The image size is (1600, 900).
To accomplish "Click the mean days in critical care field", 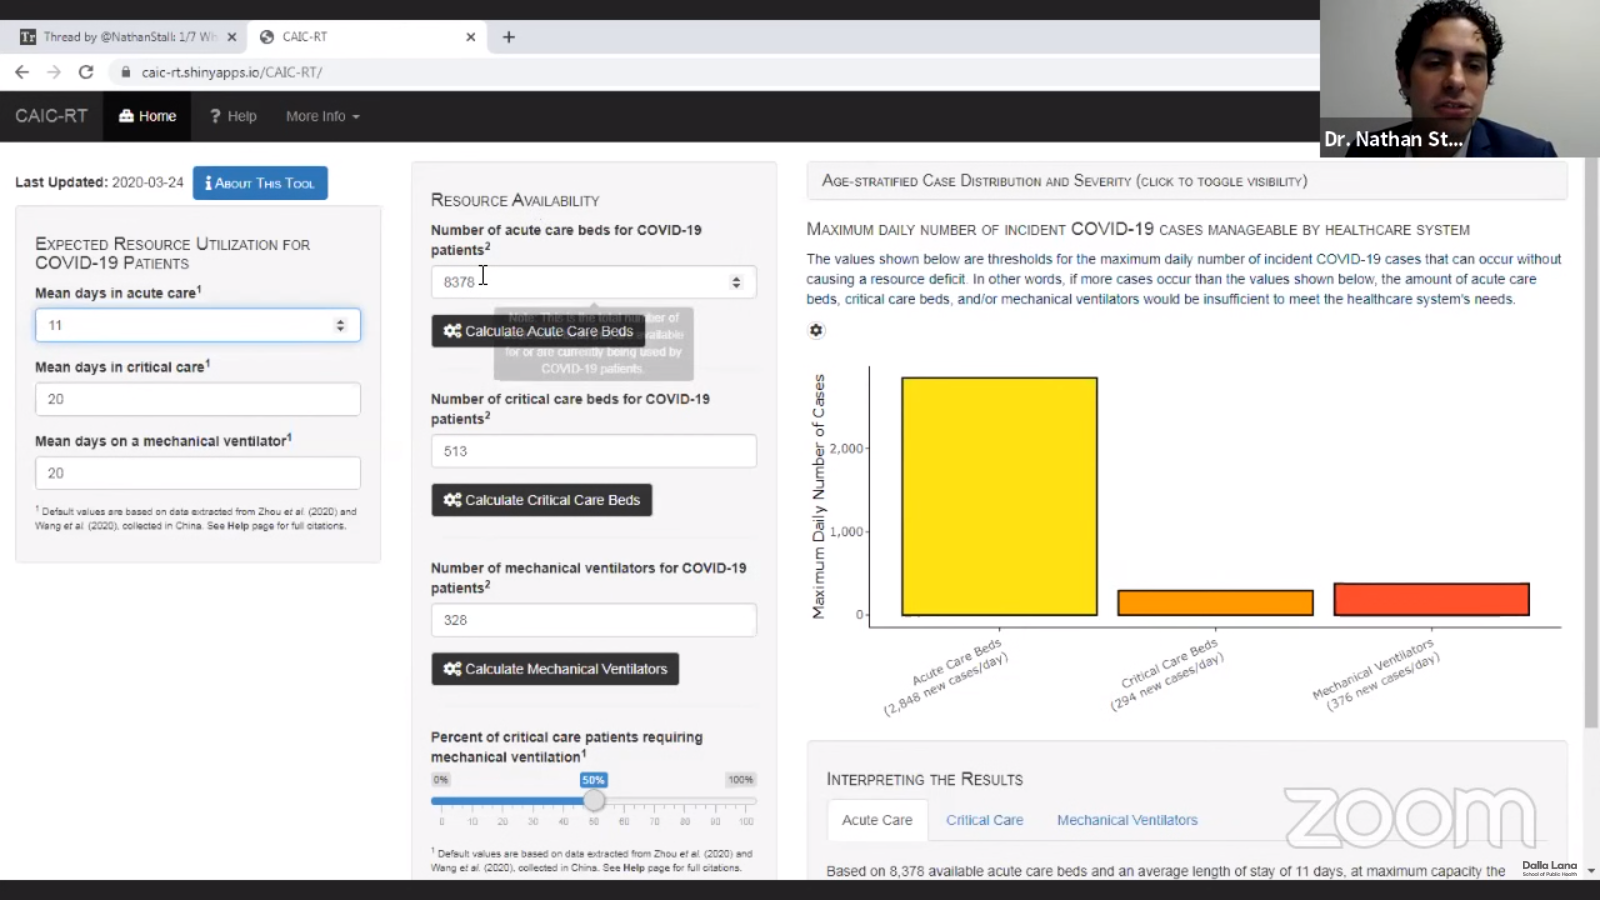I will coord(197,399).
